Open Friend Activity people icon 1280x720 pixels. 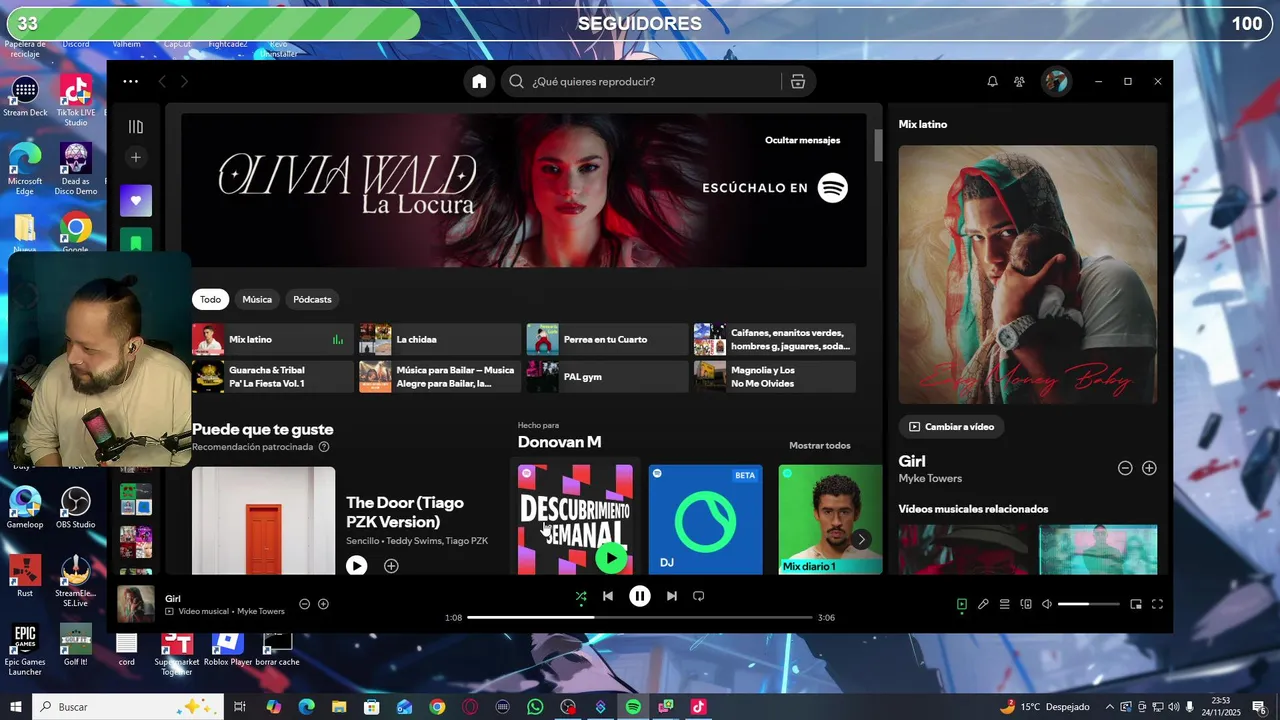[x=1019, y=82]
